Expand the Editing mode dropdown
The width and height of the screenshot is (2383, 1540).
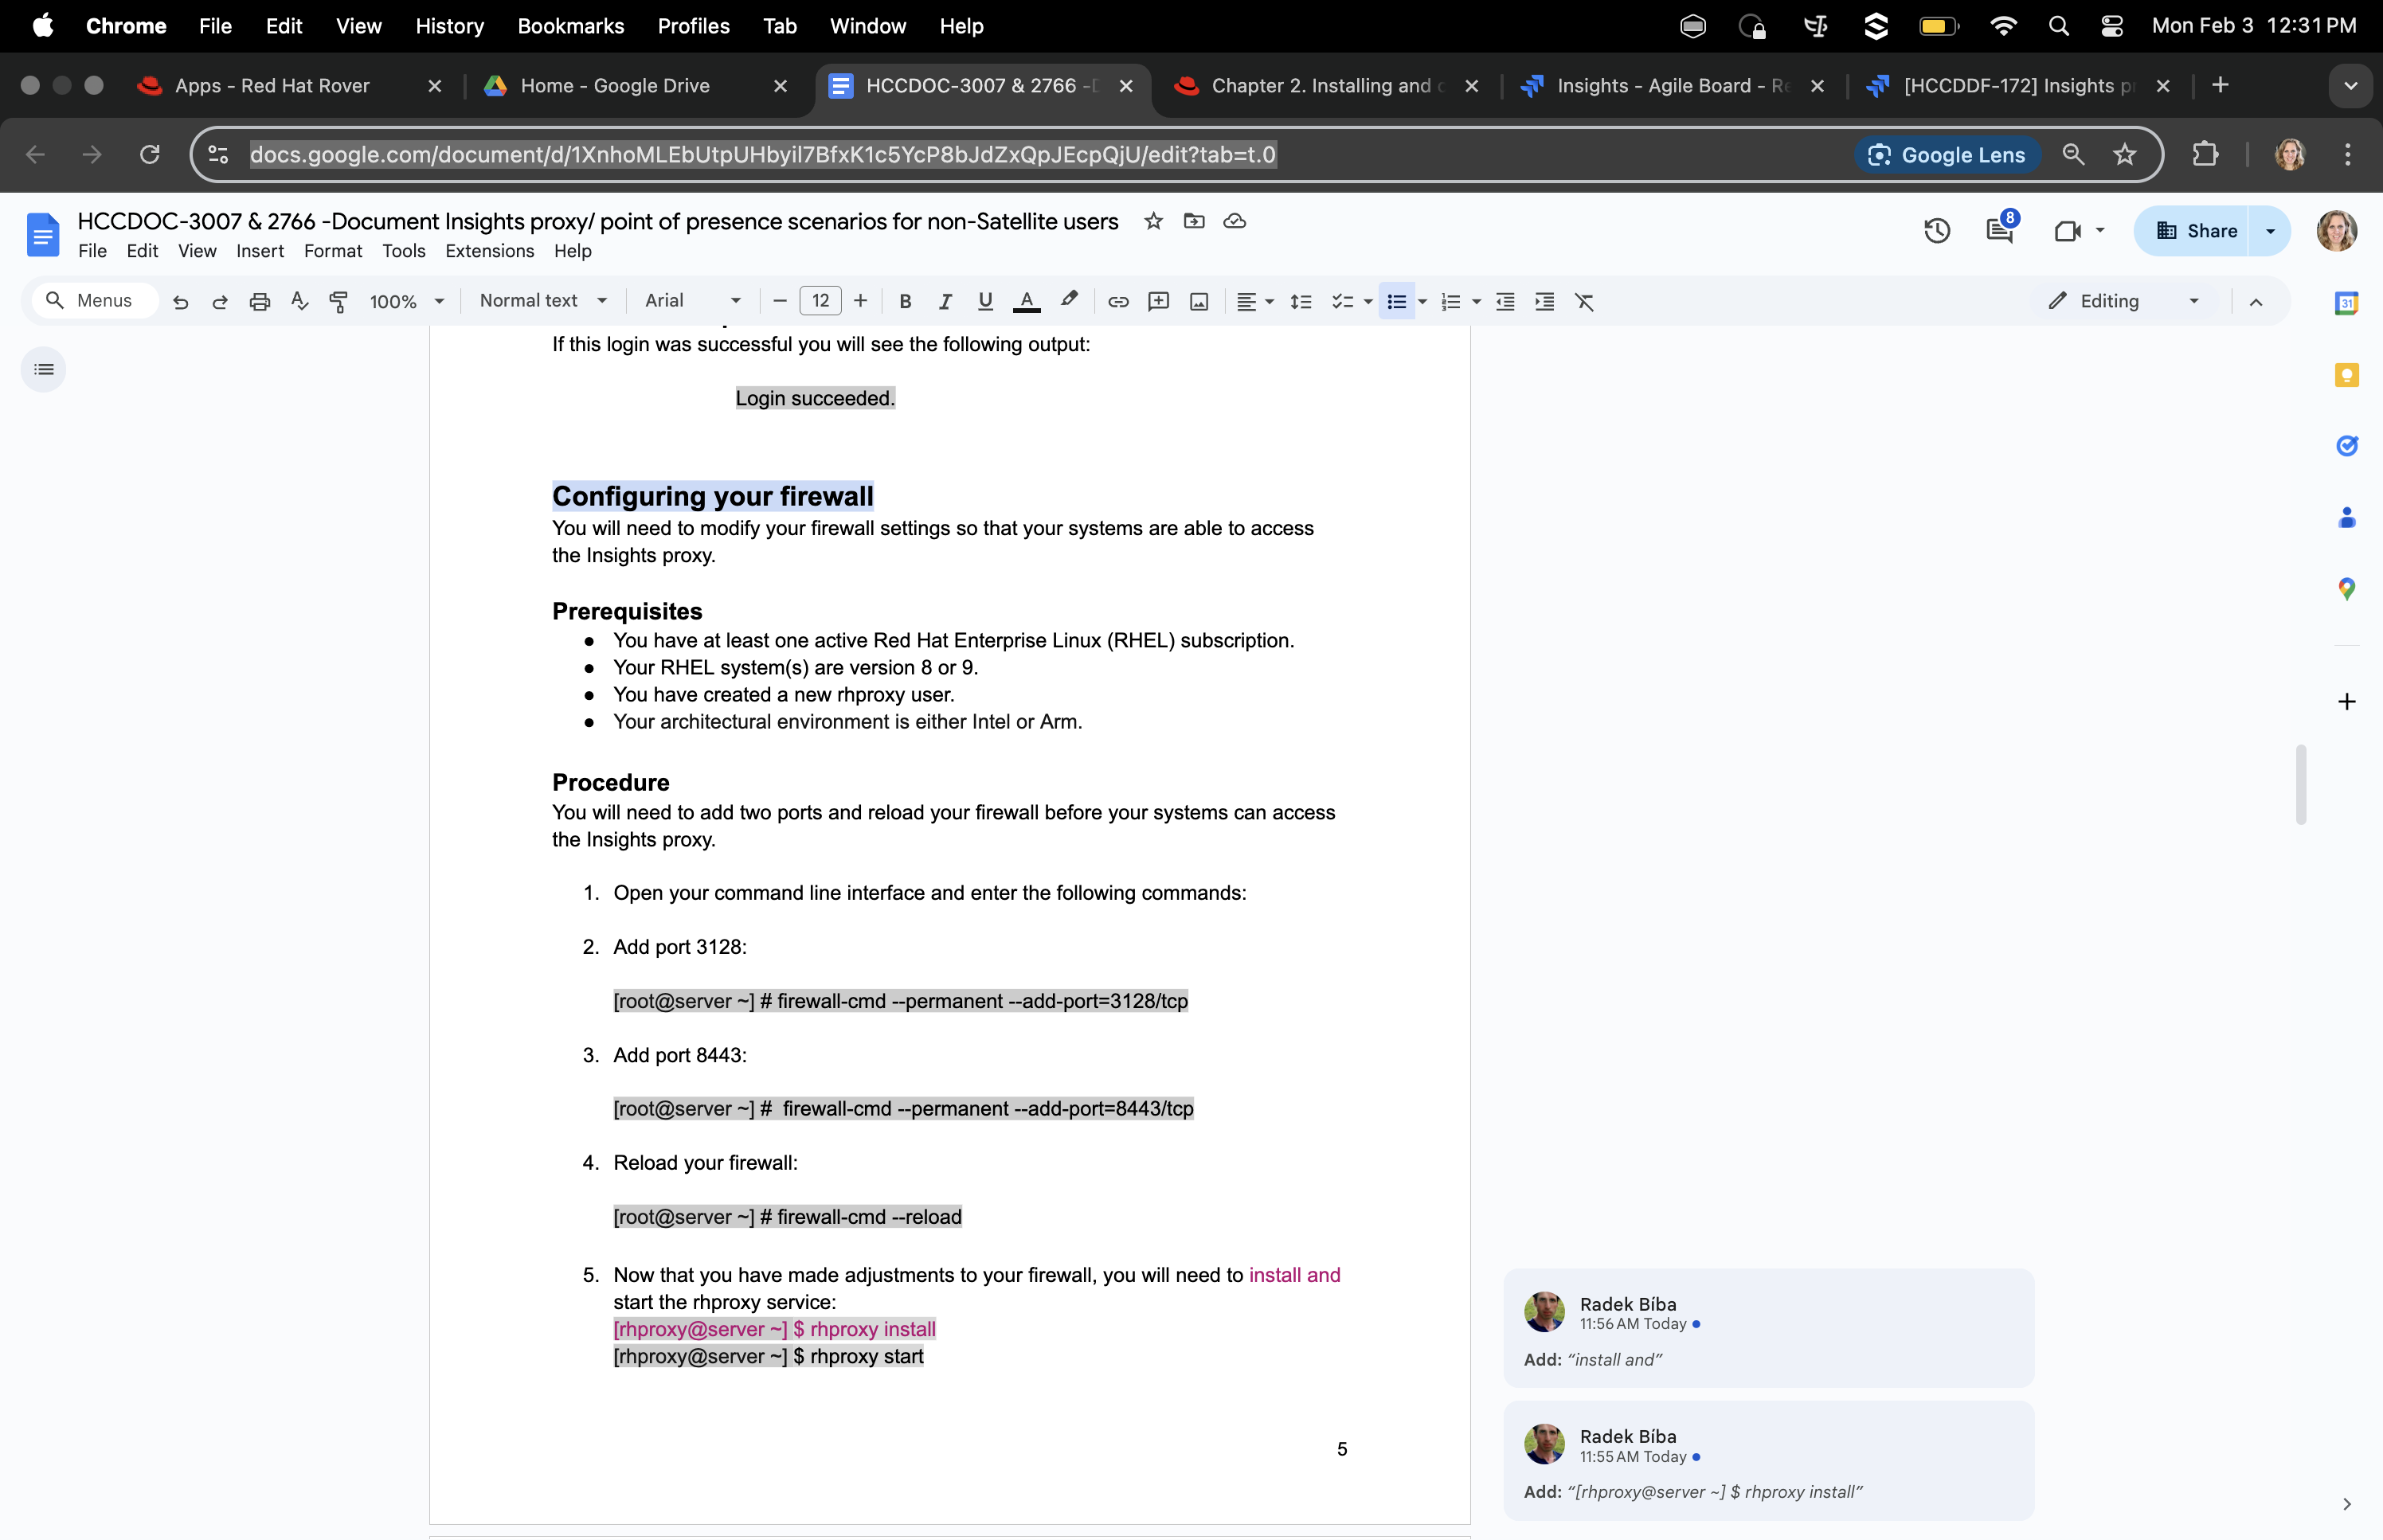click(2124, 301)
